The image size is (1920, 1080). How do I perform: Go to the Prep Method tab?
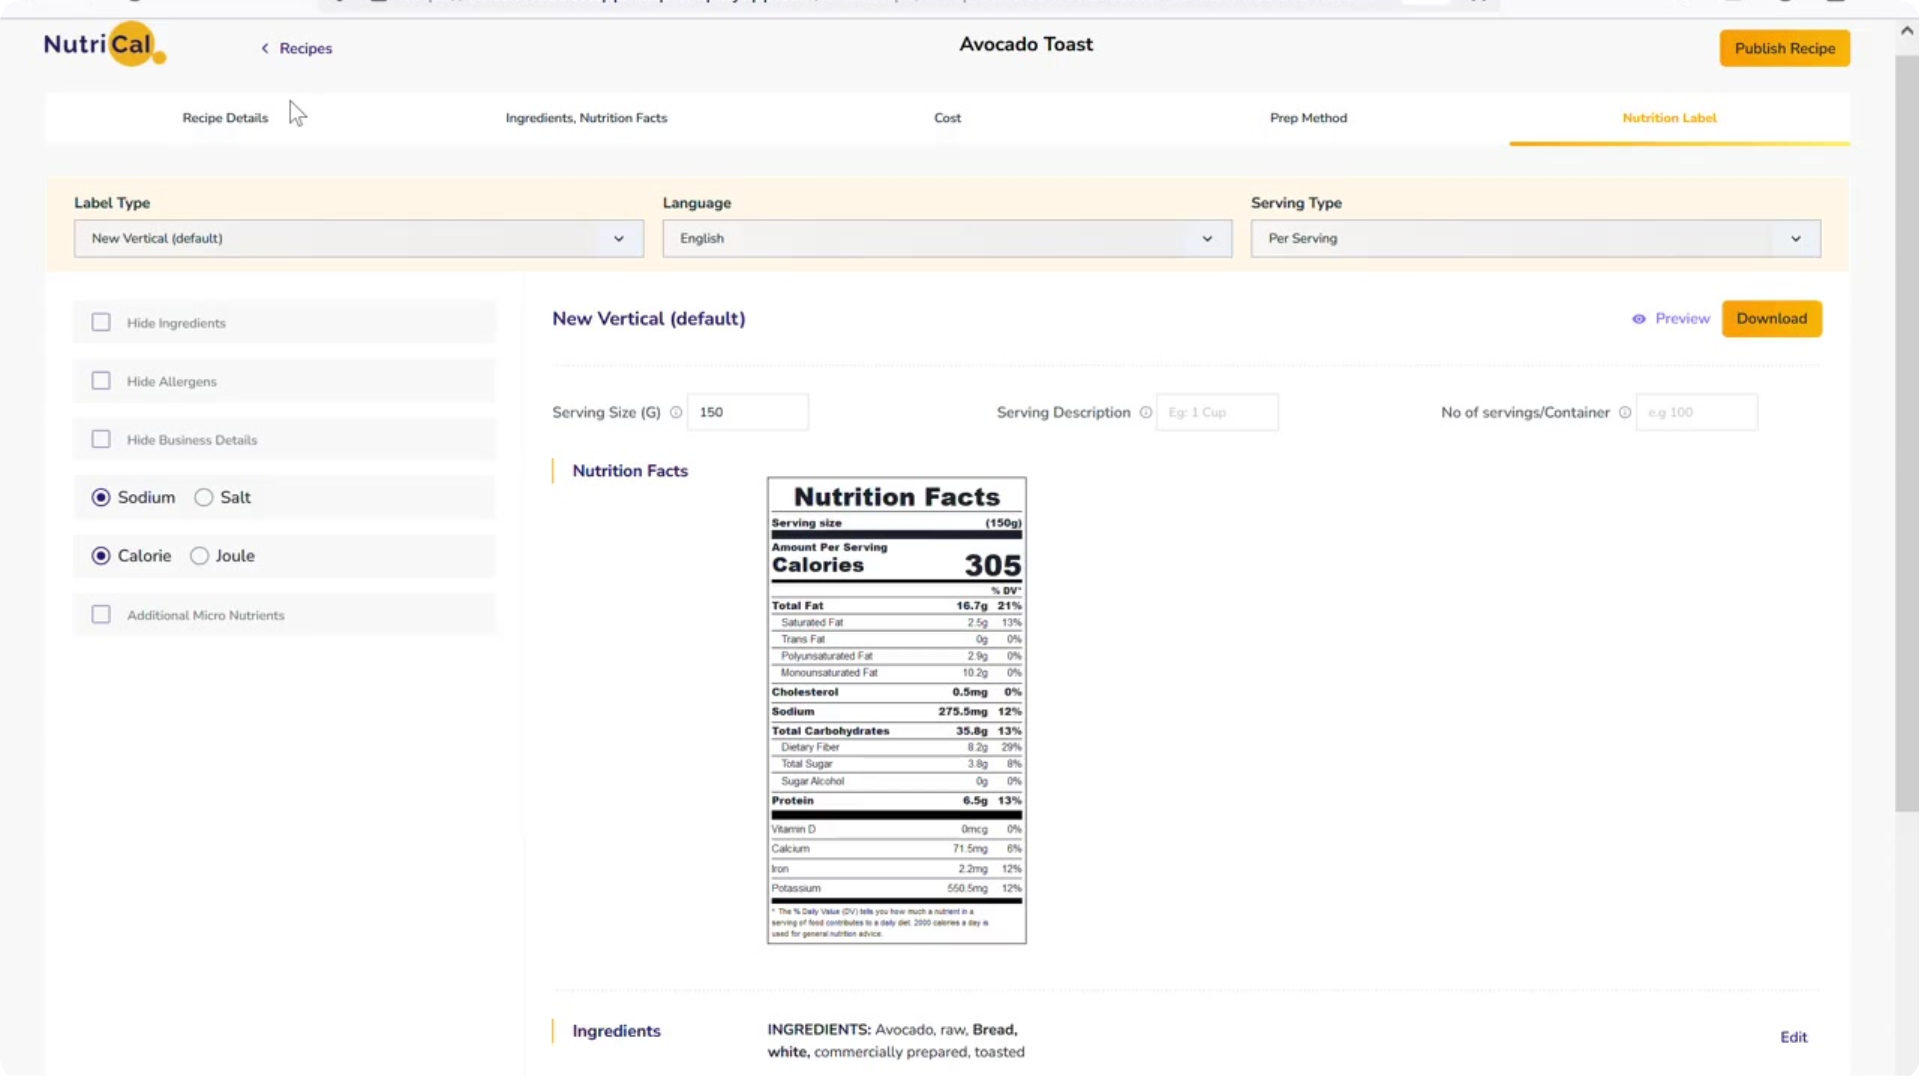[x=1308, y=118]
